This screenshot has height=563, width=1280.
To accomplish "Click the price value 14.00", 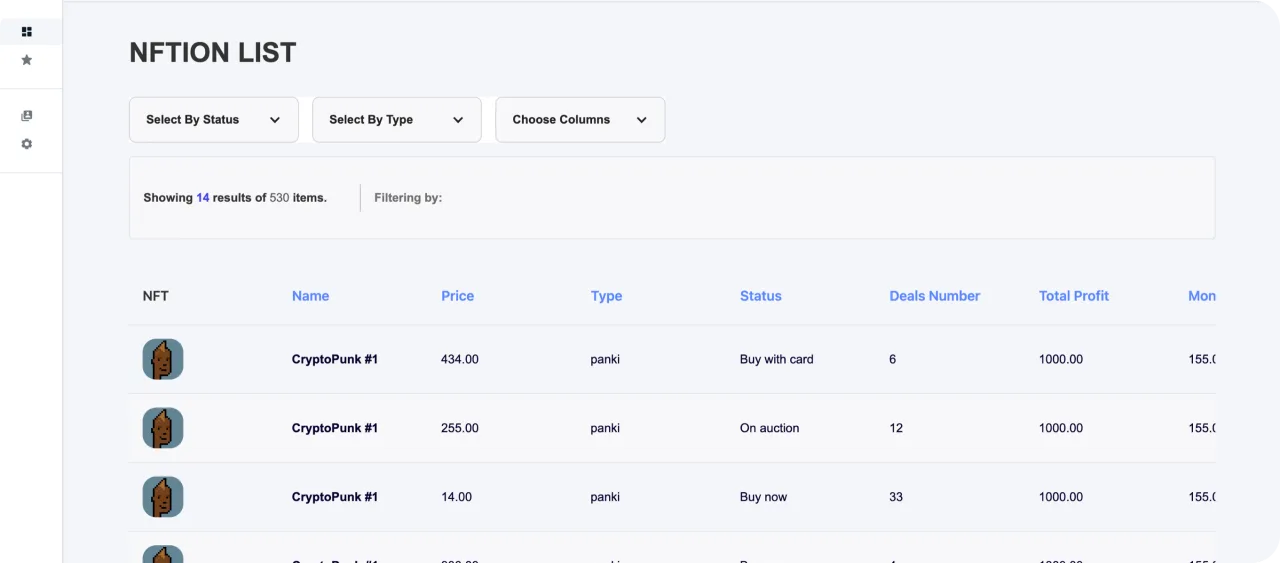I will click(457, 497).
